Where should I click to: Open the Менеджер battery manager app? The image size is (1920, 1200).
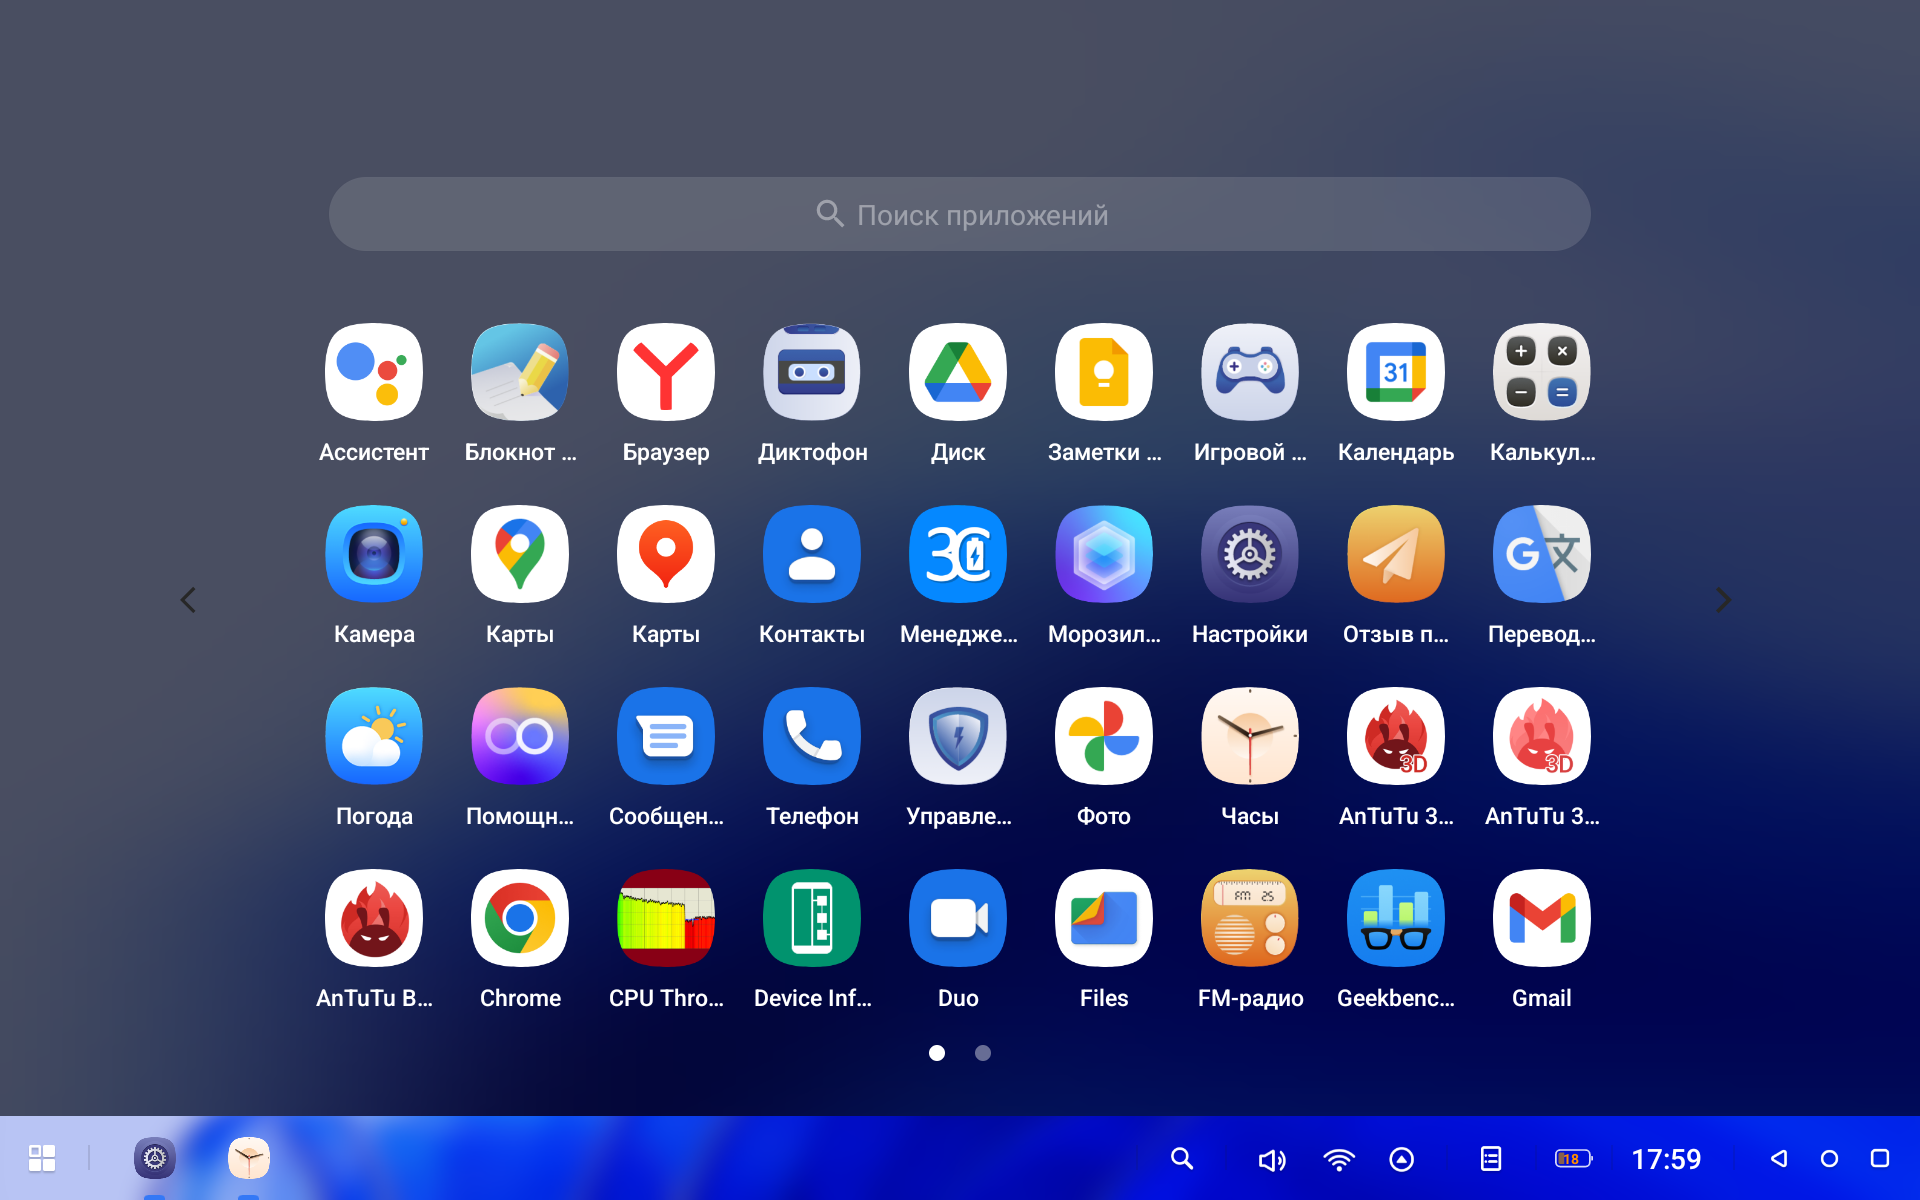point(958,554)
